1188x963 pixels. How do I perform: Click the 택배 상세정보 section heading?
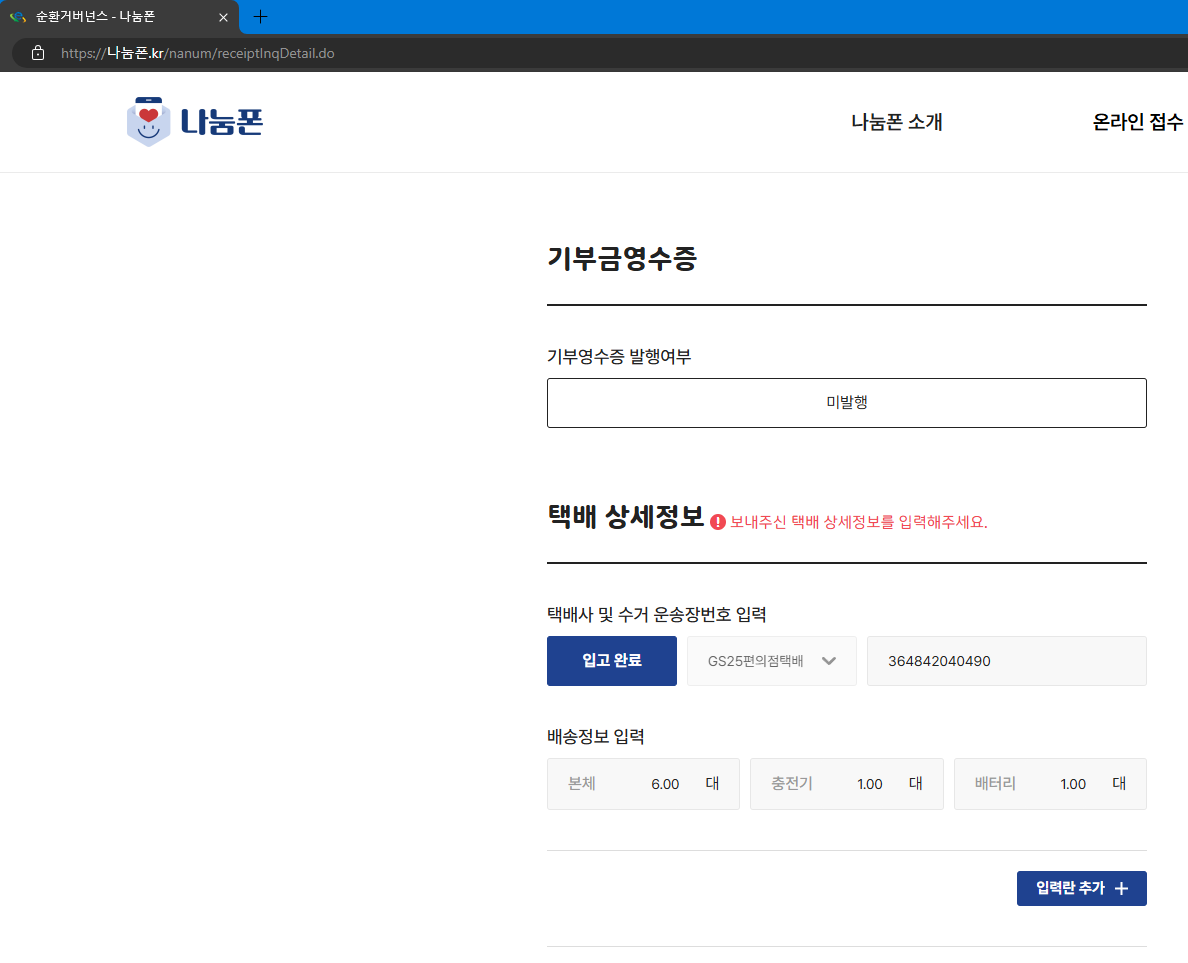coord(626,519)
